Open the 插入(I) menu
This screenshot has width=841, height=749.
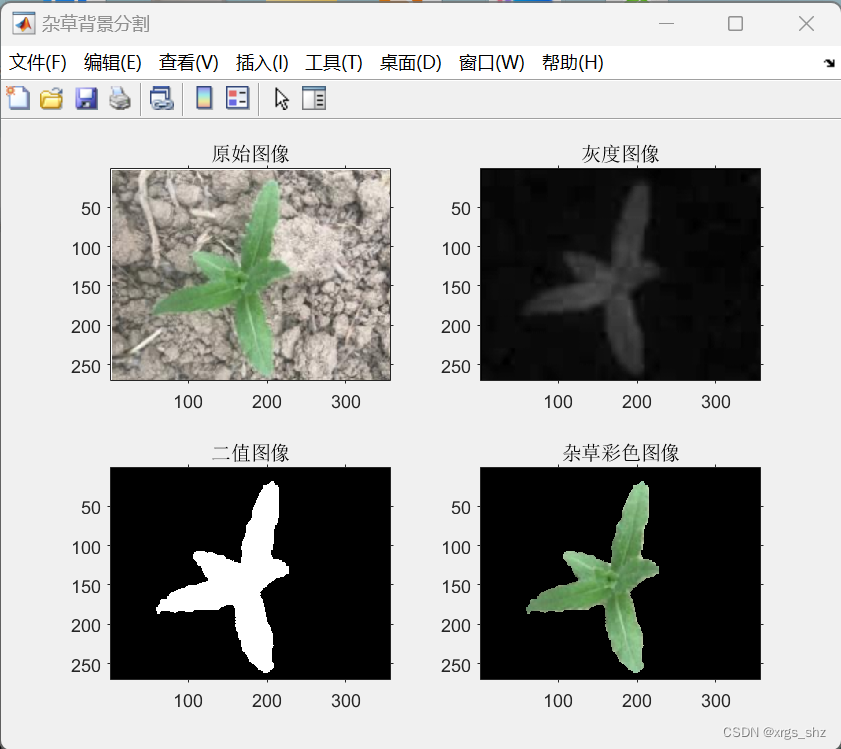click(x=262, y=63)
